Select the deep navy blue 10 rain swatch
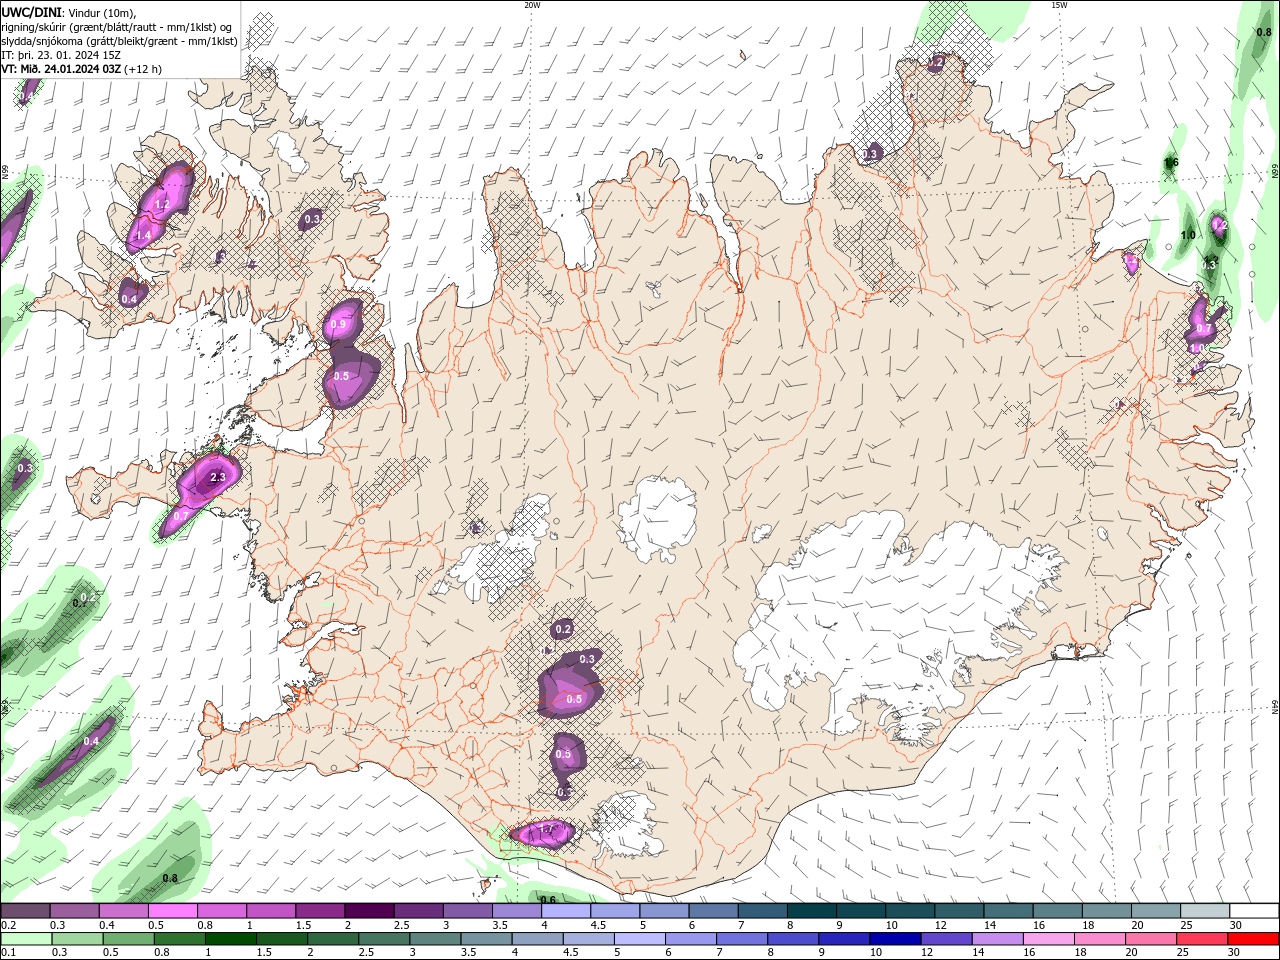Viewport: 1280px width, 960px height. point(894,939)
